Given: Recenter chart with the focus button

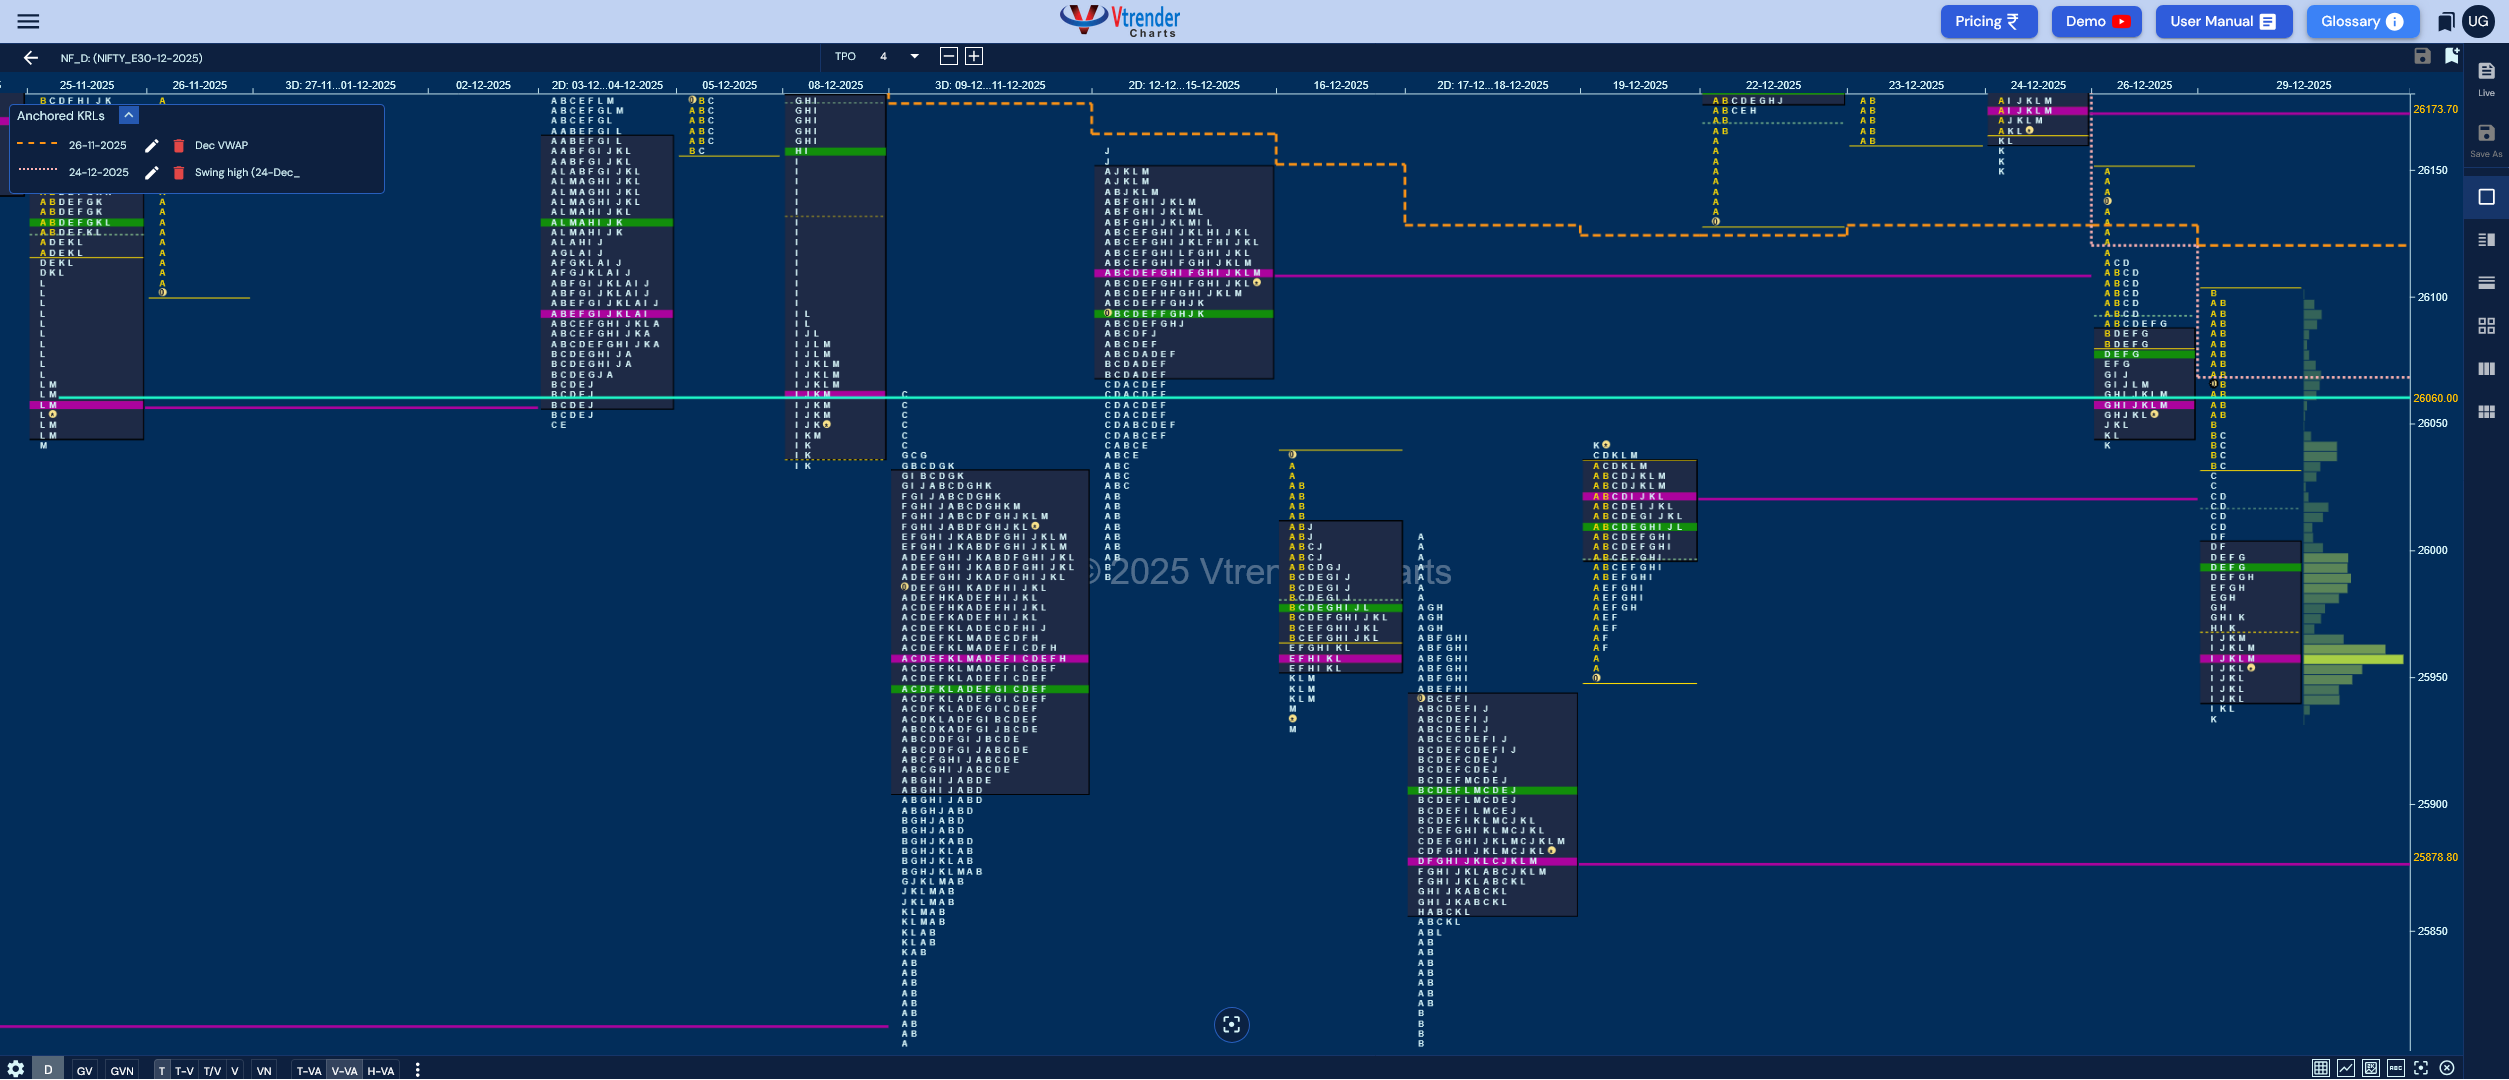Looking at the screenshot, I should [1232, 1025].
